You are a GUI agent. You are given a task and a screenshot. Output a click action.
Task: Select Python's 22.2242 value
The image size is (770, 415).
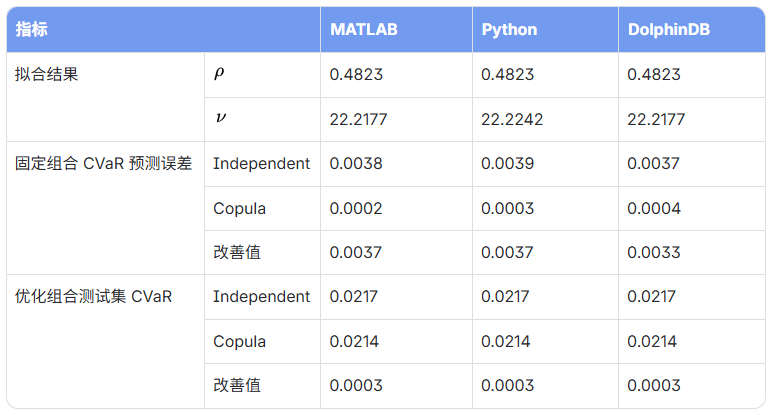coord(512,119)
